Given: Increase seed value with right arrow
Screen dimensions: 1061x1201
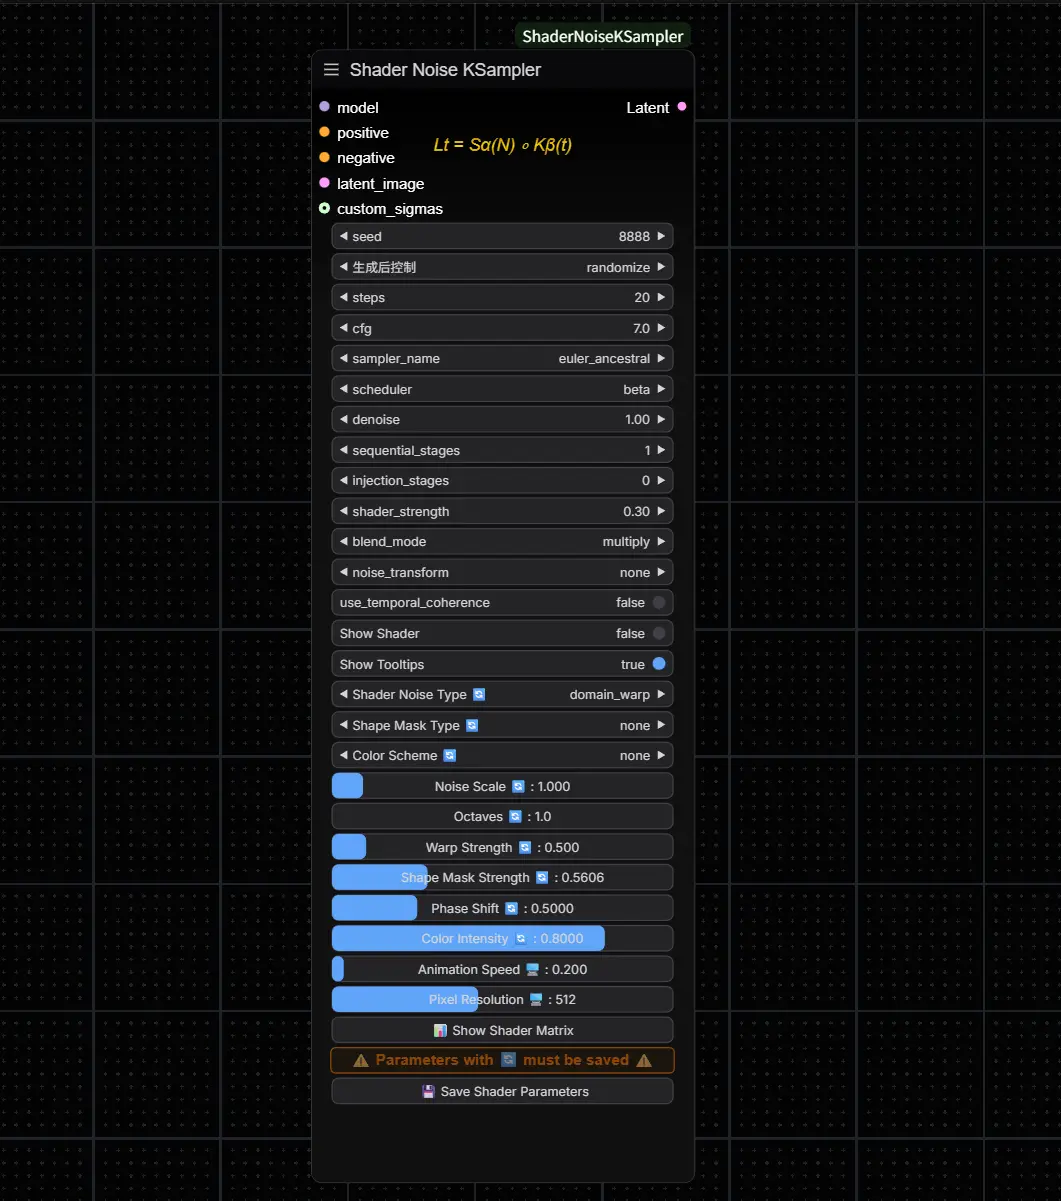Looking at the screenshot, I should pyautogui.click(x=661, y=237).
